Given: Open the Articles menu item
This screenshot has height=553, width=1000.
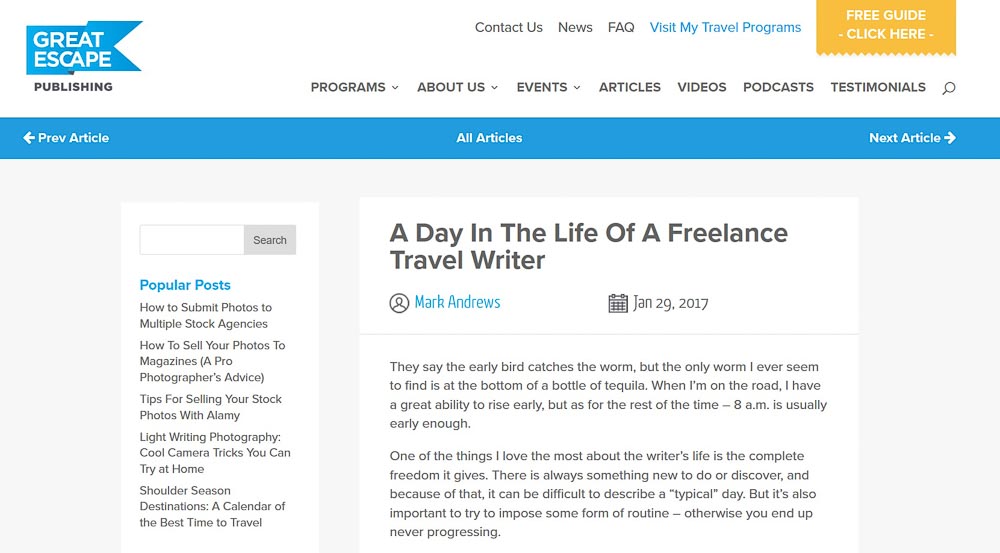Looking at the screenshot, I should (629, 87).
